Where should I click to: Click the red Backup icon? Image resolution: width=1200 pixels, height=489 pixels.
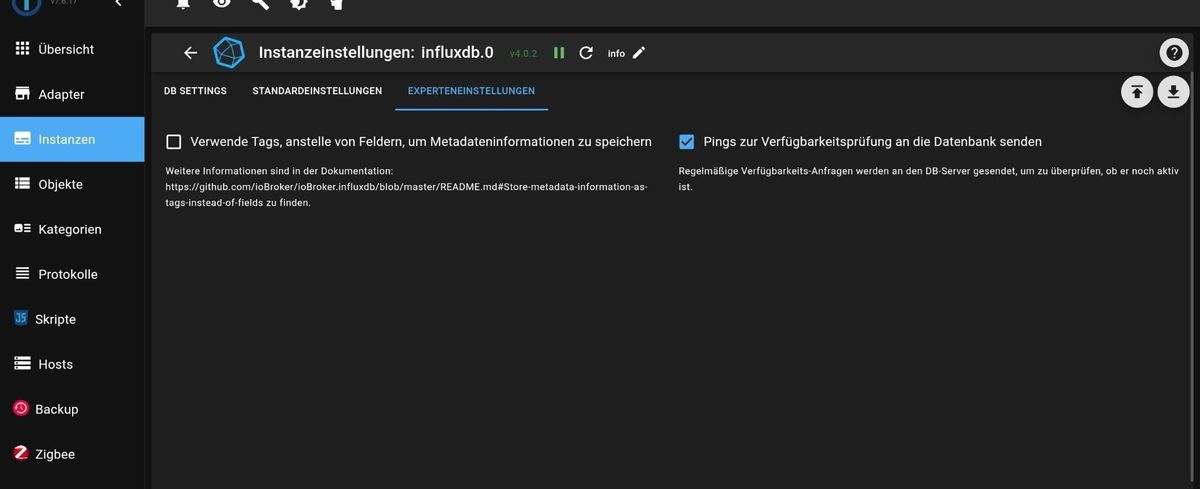pyautogui.click(x=20, y=409)
